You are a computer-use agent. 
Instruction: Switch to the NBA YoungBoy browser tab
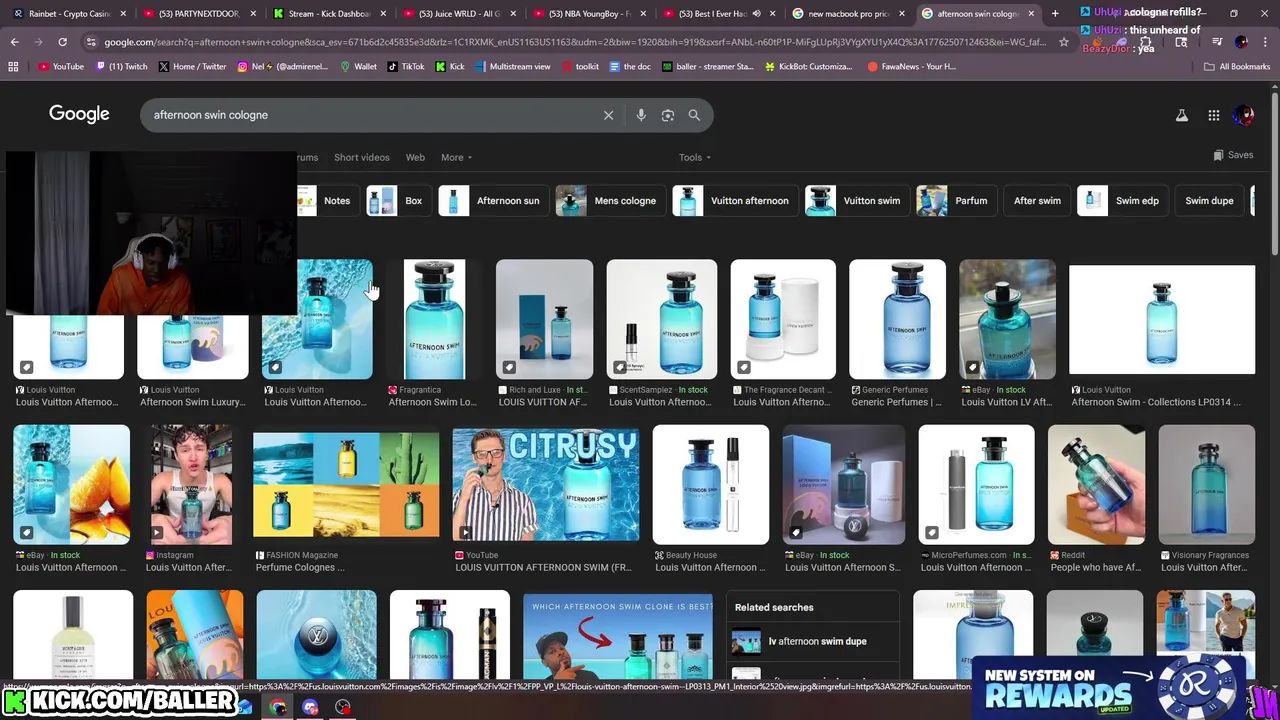[588, 14]
